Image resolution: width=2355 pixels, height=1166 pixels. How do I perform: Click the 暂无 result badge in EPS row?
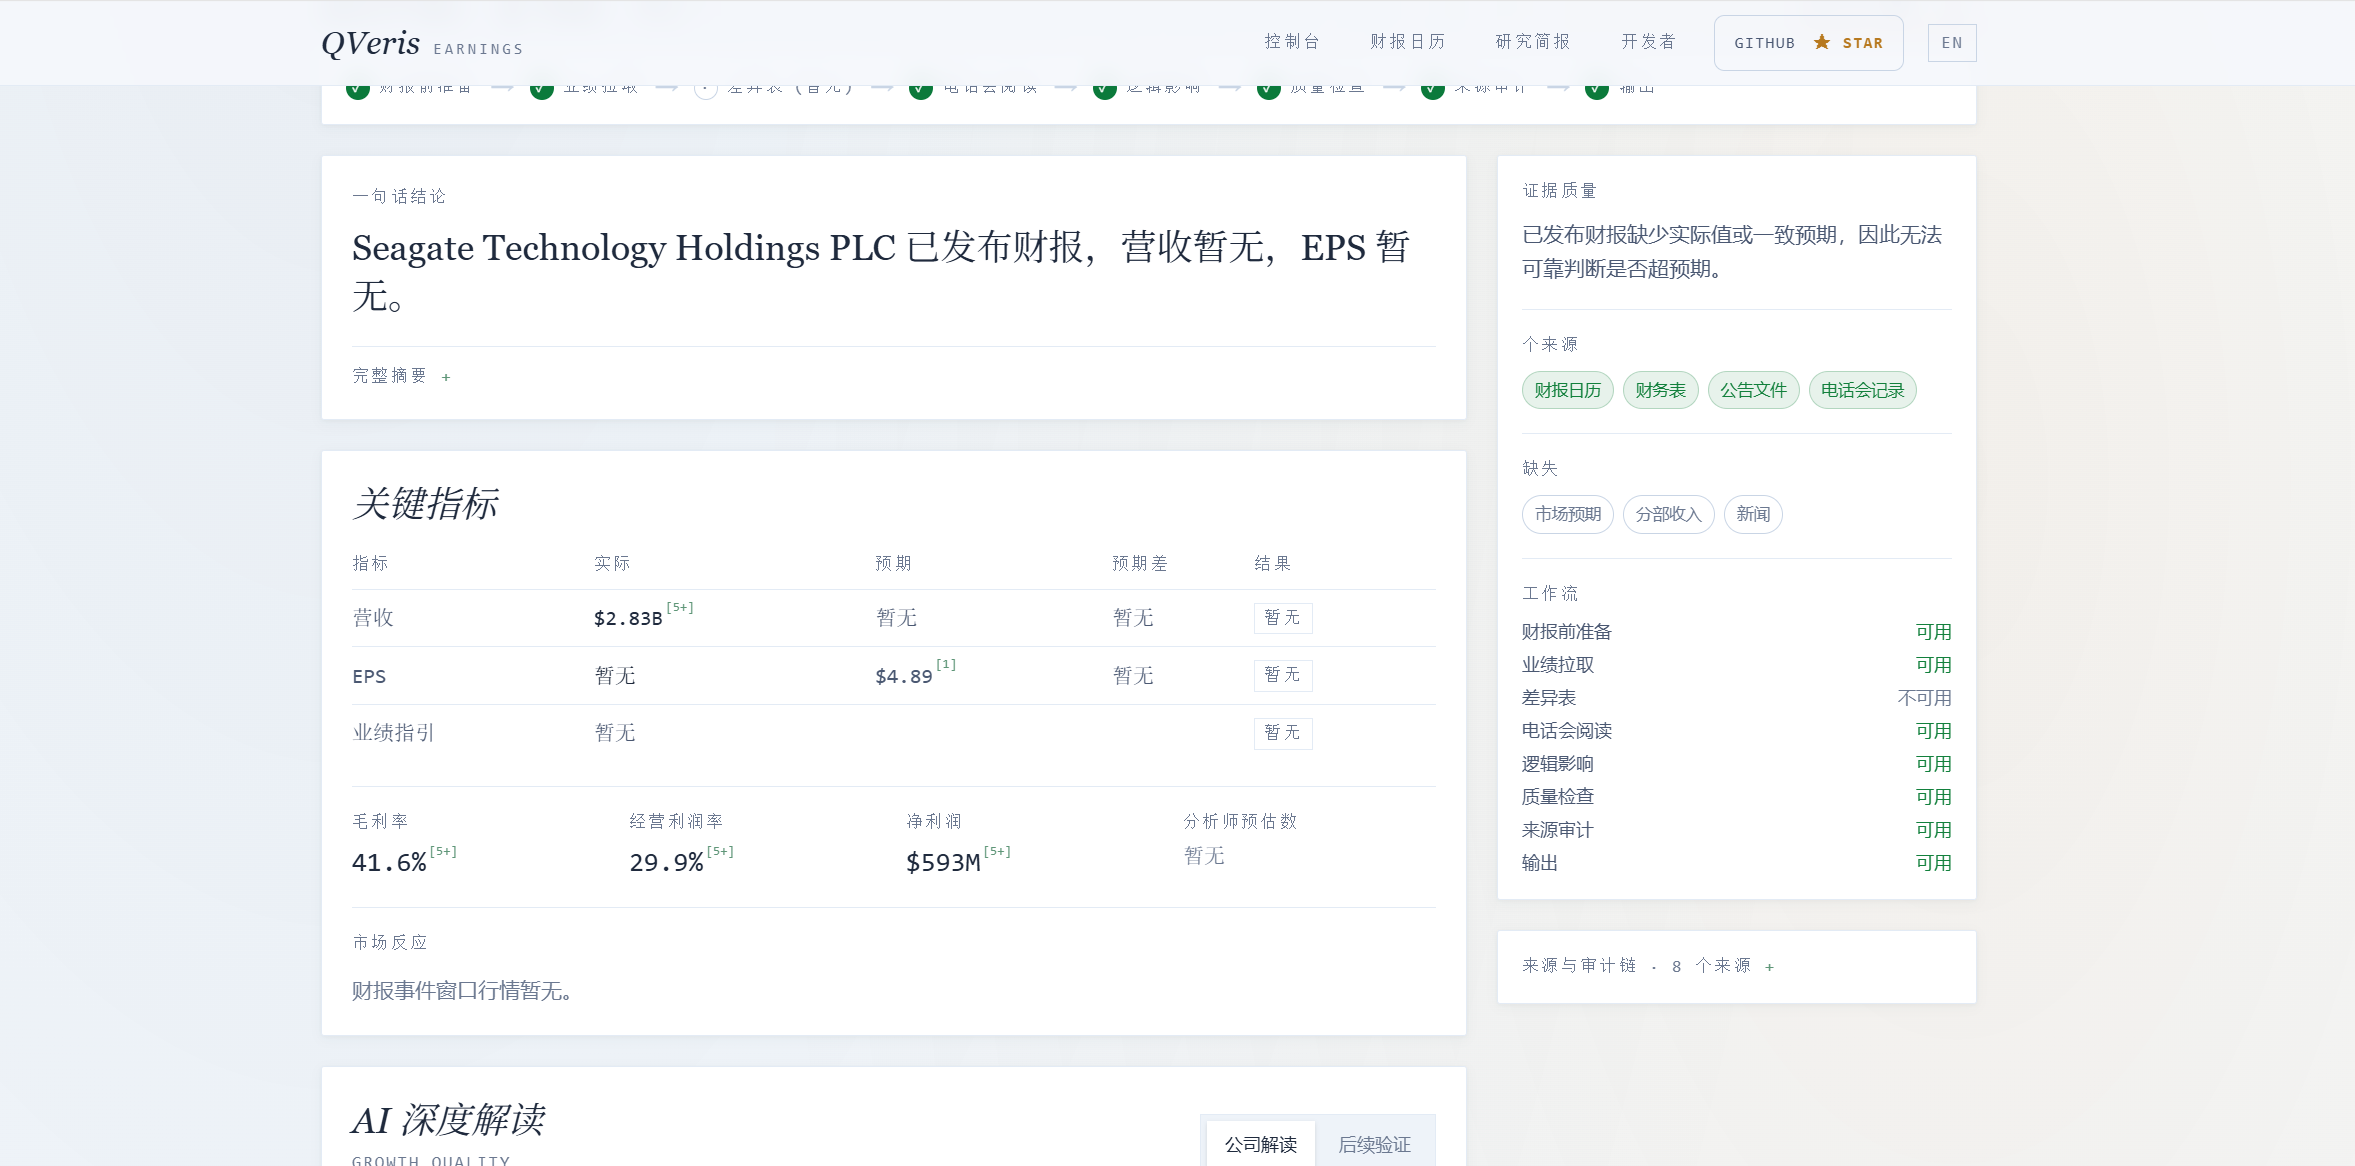pyautogui.click(x=1283, y=675)
